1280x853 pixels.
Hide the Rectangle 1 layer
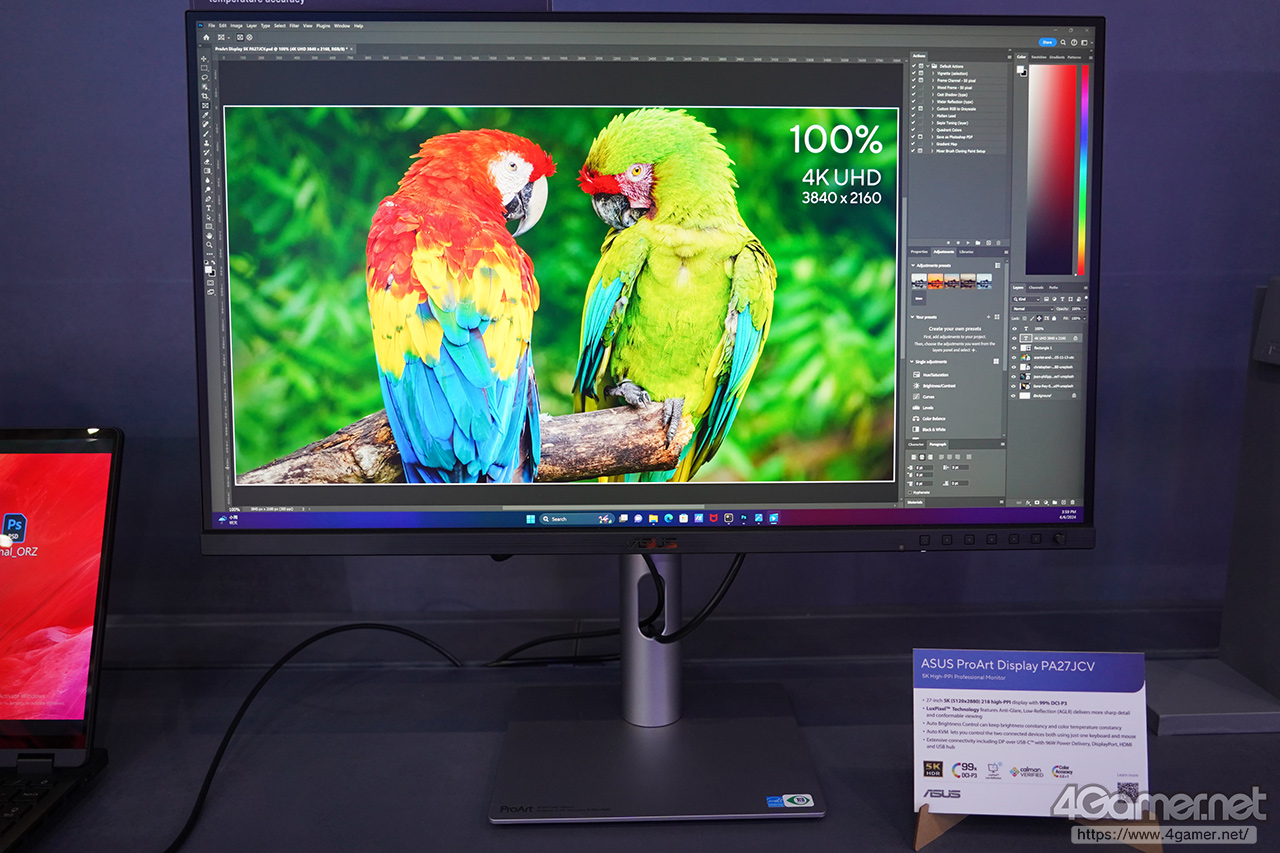[1014, 347]
